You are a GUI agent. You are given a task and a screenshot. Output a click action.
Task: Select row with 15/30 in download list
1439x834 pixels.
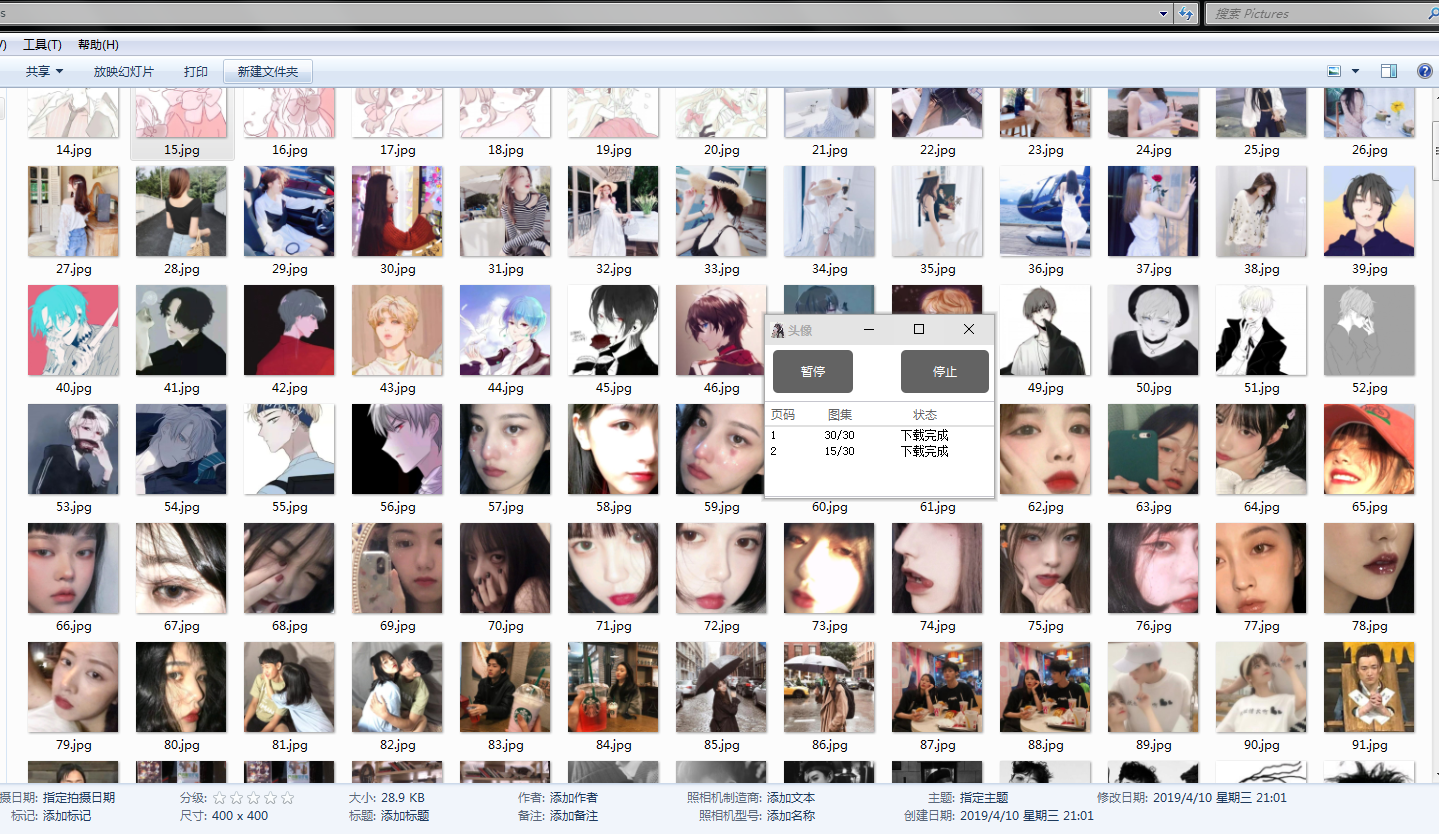tap(879, 451)
